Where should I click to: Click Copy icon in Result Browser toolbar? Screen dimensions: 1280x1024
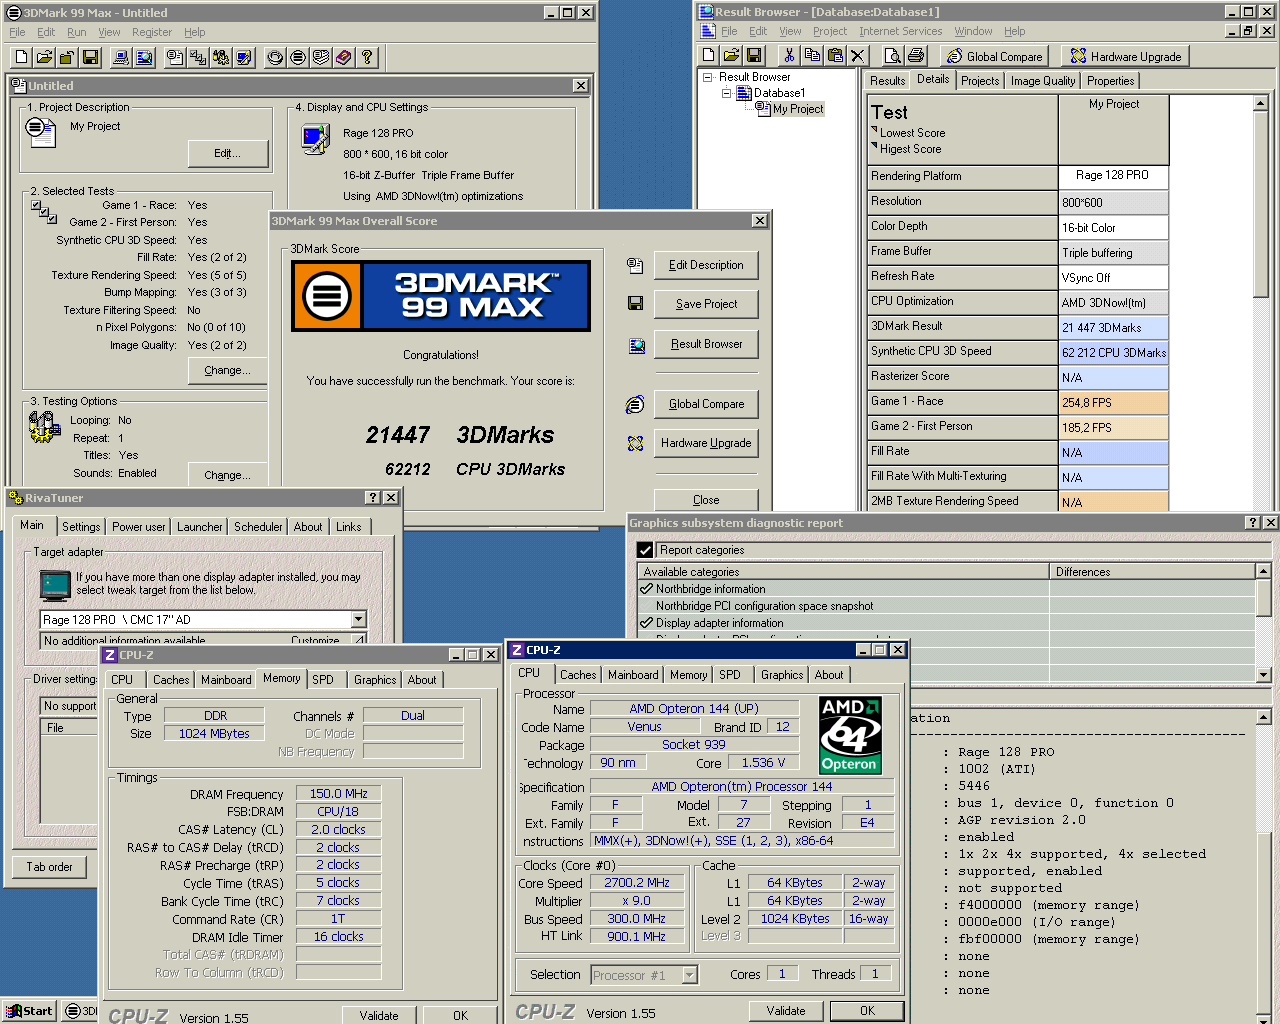click(x=812, y=55)
